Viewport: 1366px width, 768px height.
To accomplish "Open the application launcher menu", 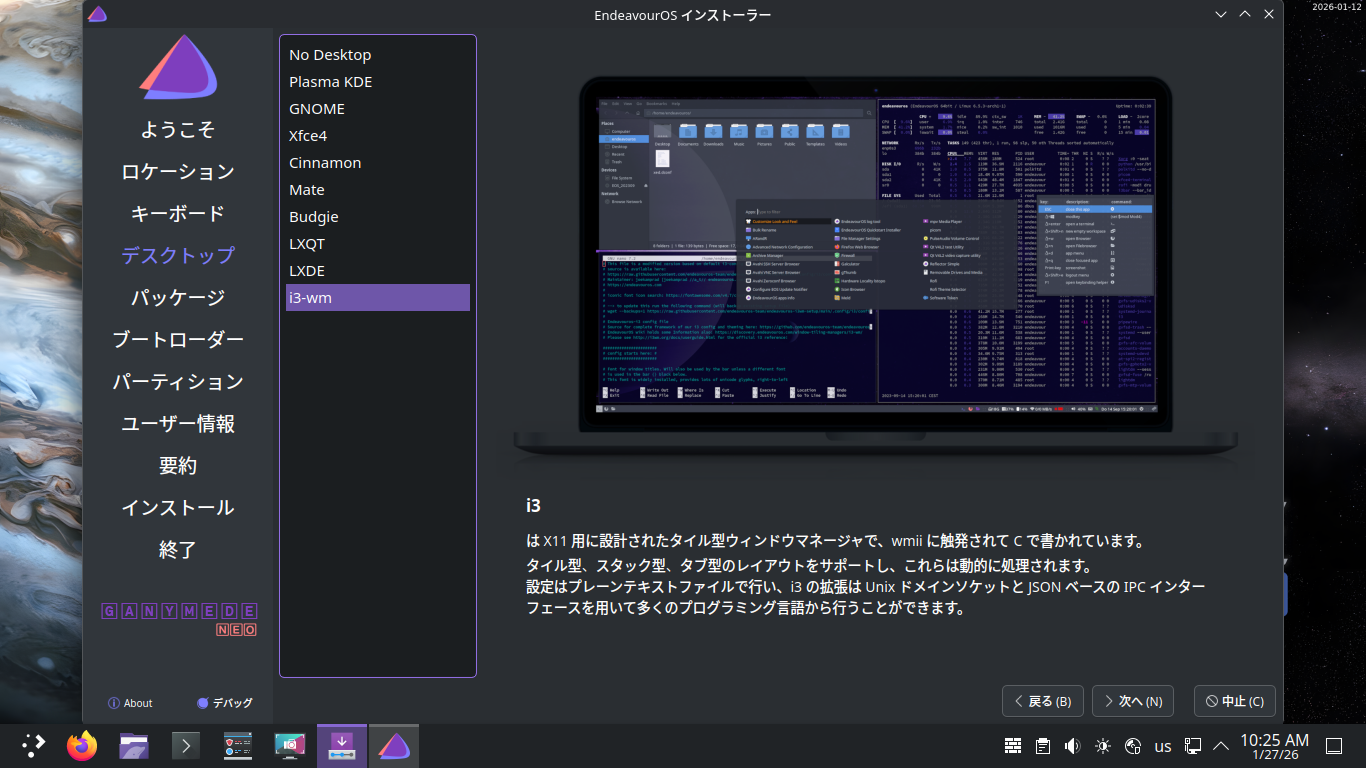I will tap(33, 746).
